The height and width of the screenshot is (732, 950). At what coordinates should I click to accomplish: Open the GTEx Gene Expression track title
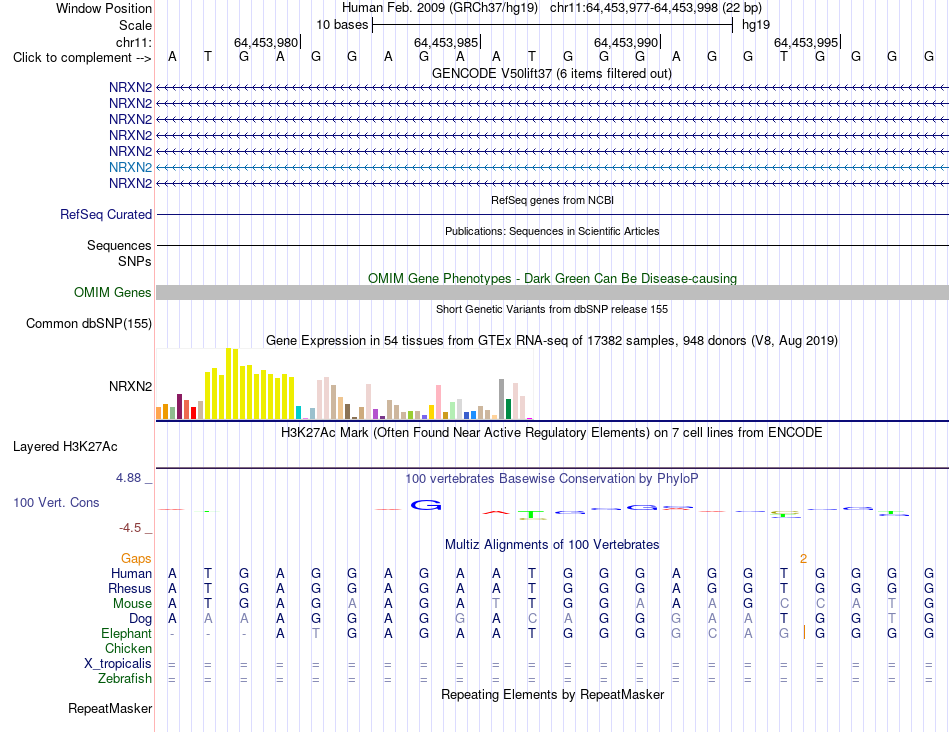(552, 341)
